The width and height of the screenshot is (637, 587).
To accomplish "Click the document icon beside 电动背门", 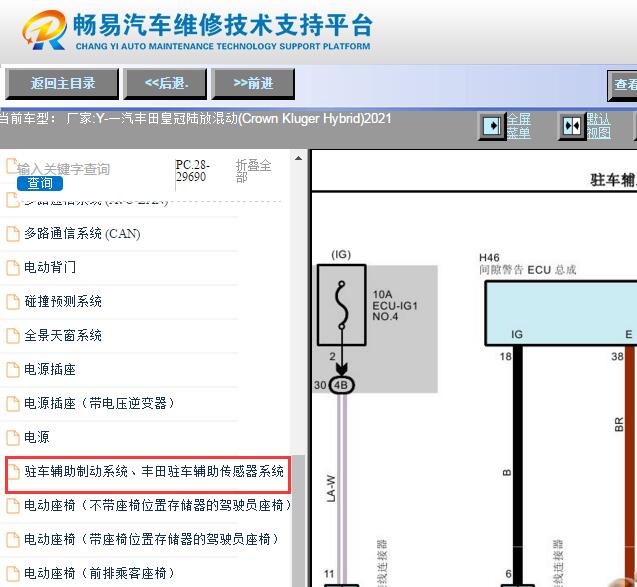I will (13, 267).
